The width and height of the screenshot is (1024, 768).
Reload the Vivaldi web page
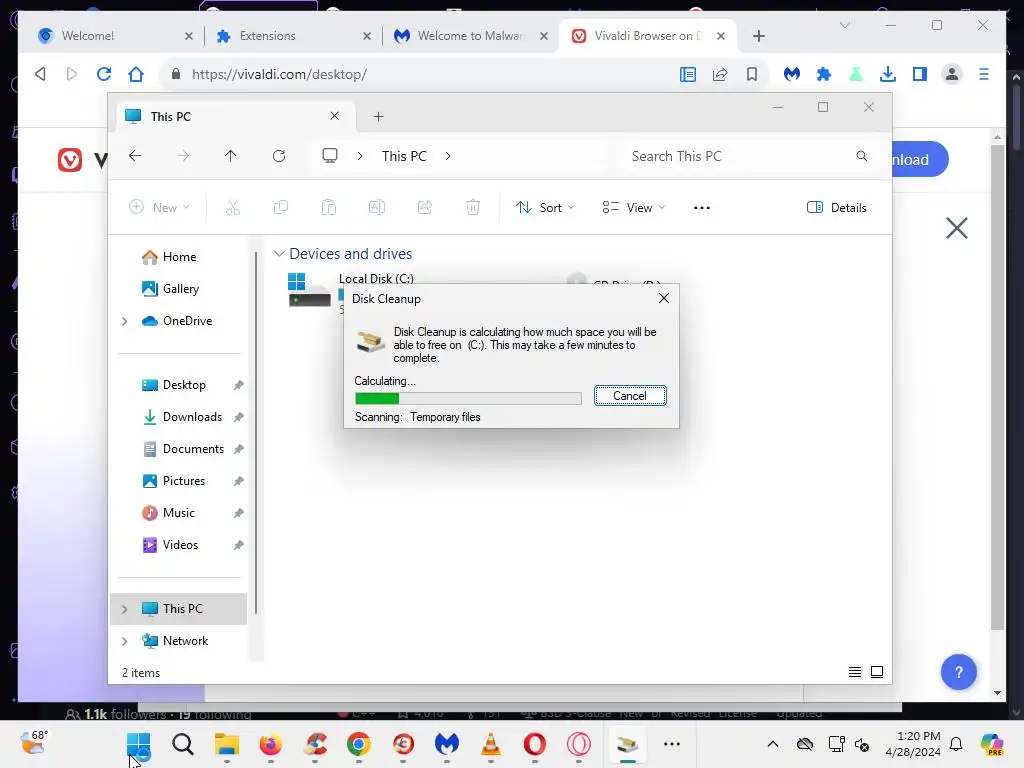coord(104,74)
